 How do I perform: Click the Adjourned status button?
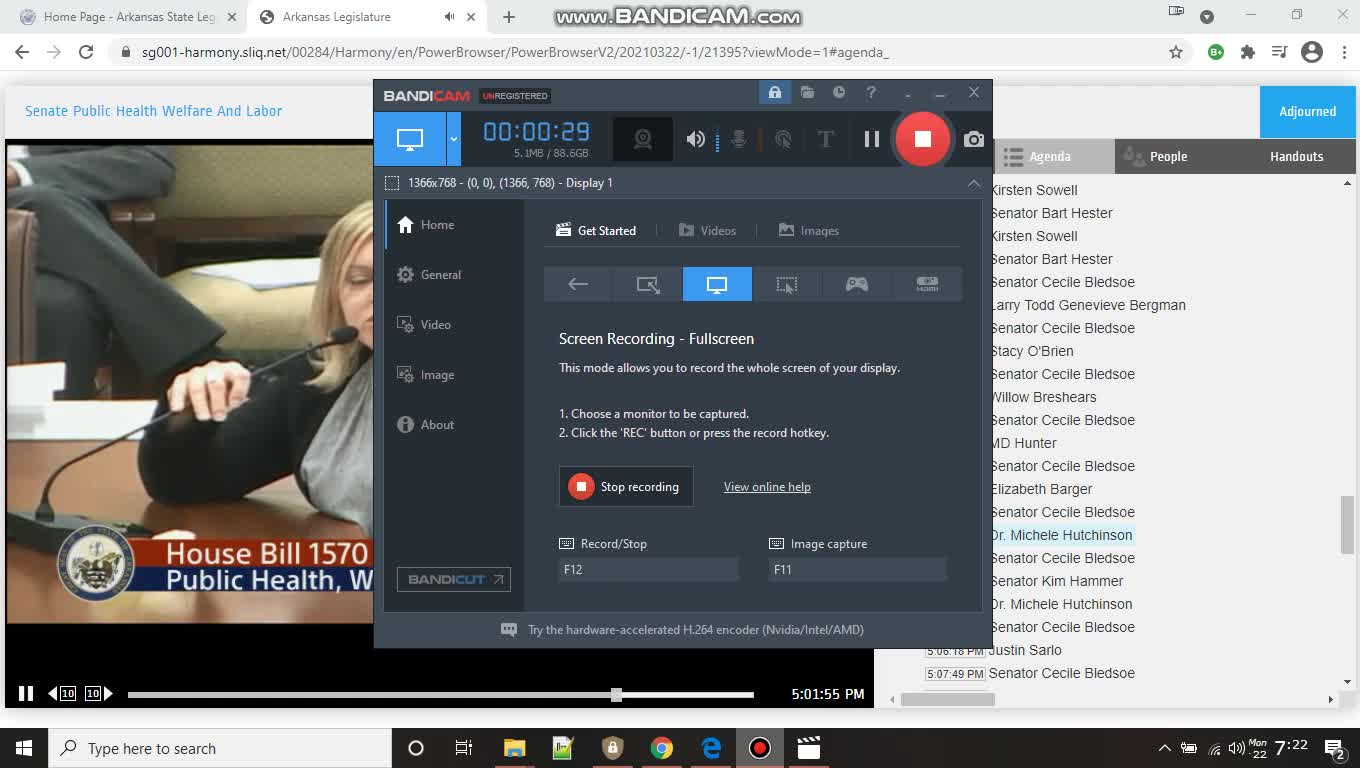click(x=1307, y=111)
